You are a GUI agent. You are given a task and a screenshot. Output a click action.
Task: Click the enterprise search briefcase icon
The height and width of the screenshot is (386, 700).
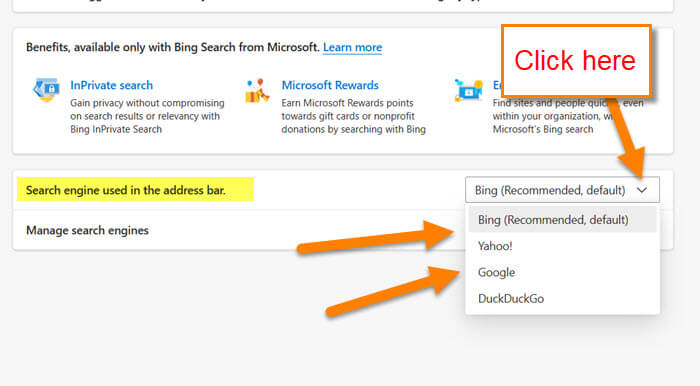click(x=468, y=90)
